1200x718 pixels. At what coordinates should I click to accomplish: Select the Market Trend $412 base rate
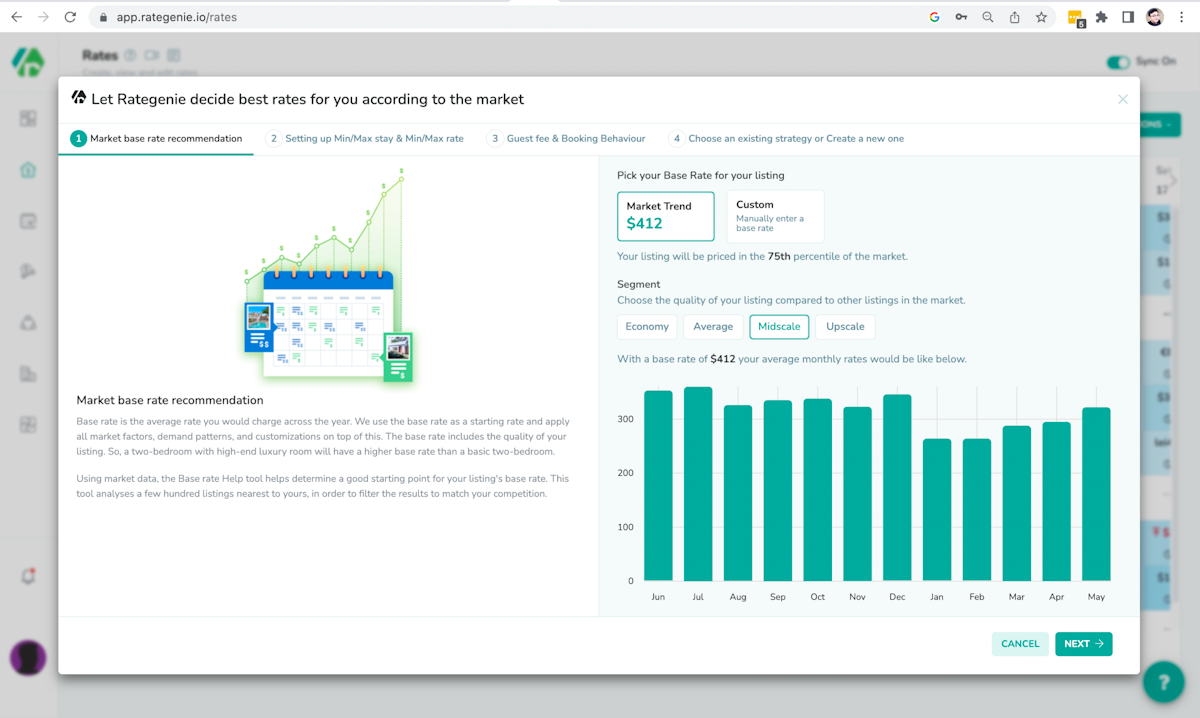(666, 216)
